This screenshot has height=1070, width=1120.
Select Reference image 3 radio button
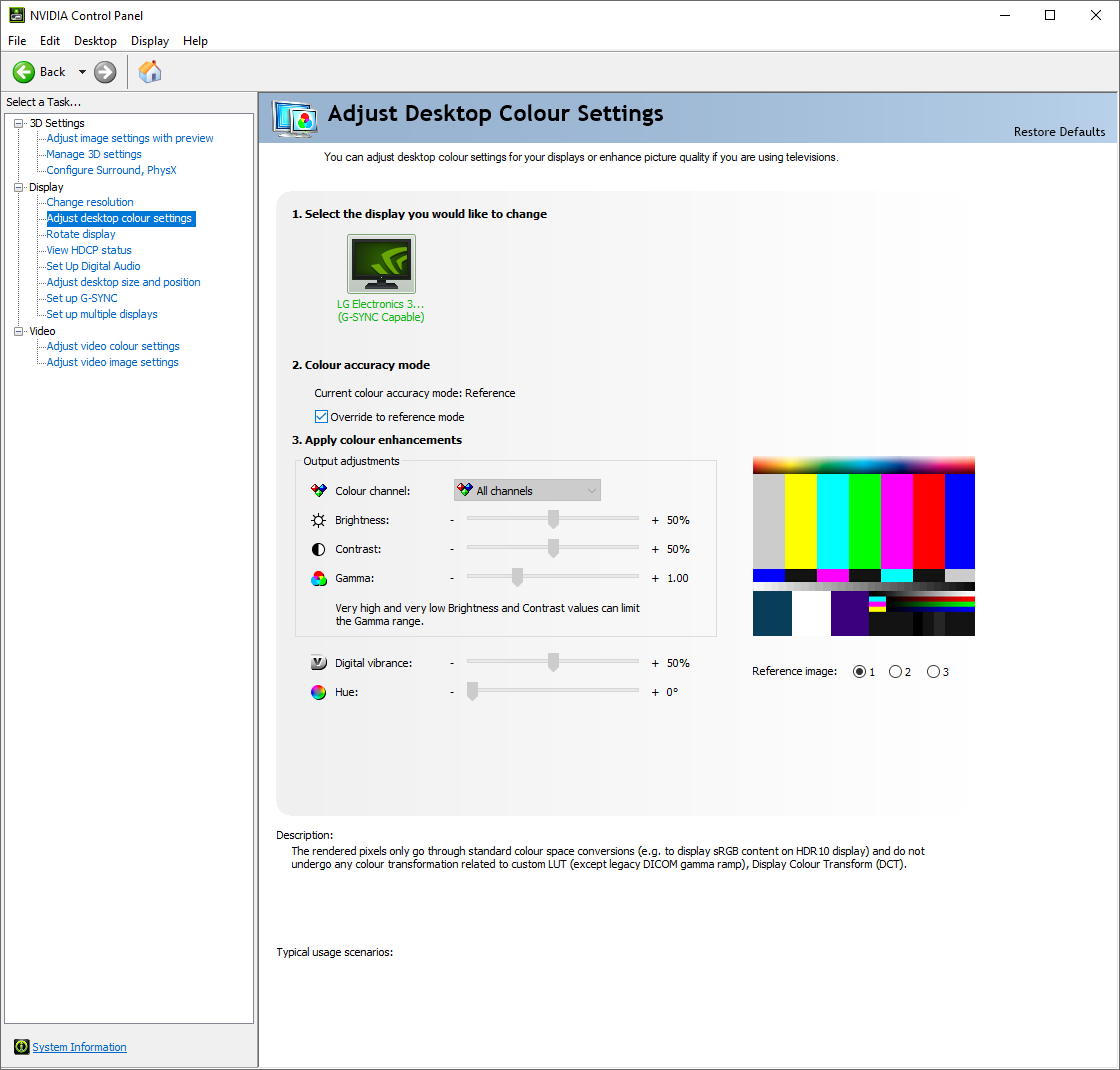[933, 671]
